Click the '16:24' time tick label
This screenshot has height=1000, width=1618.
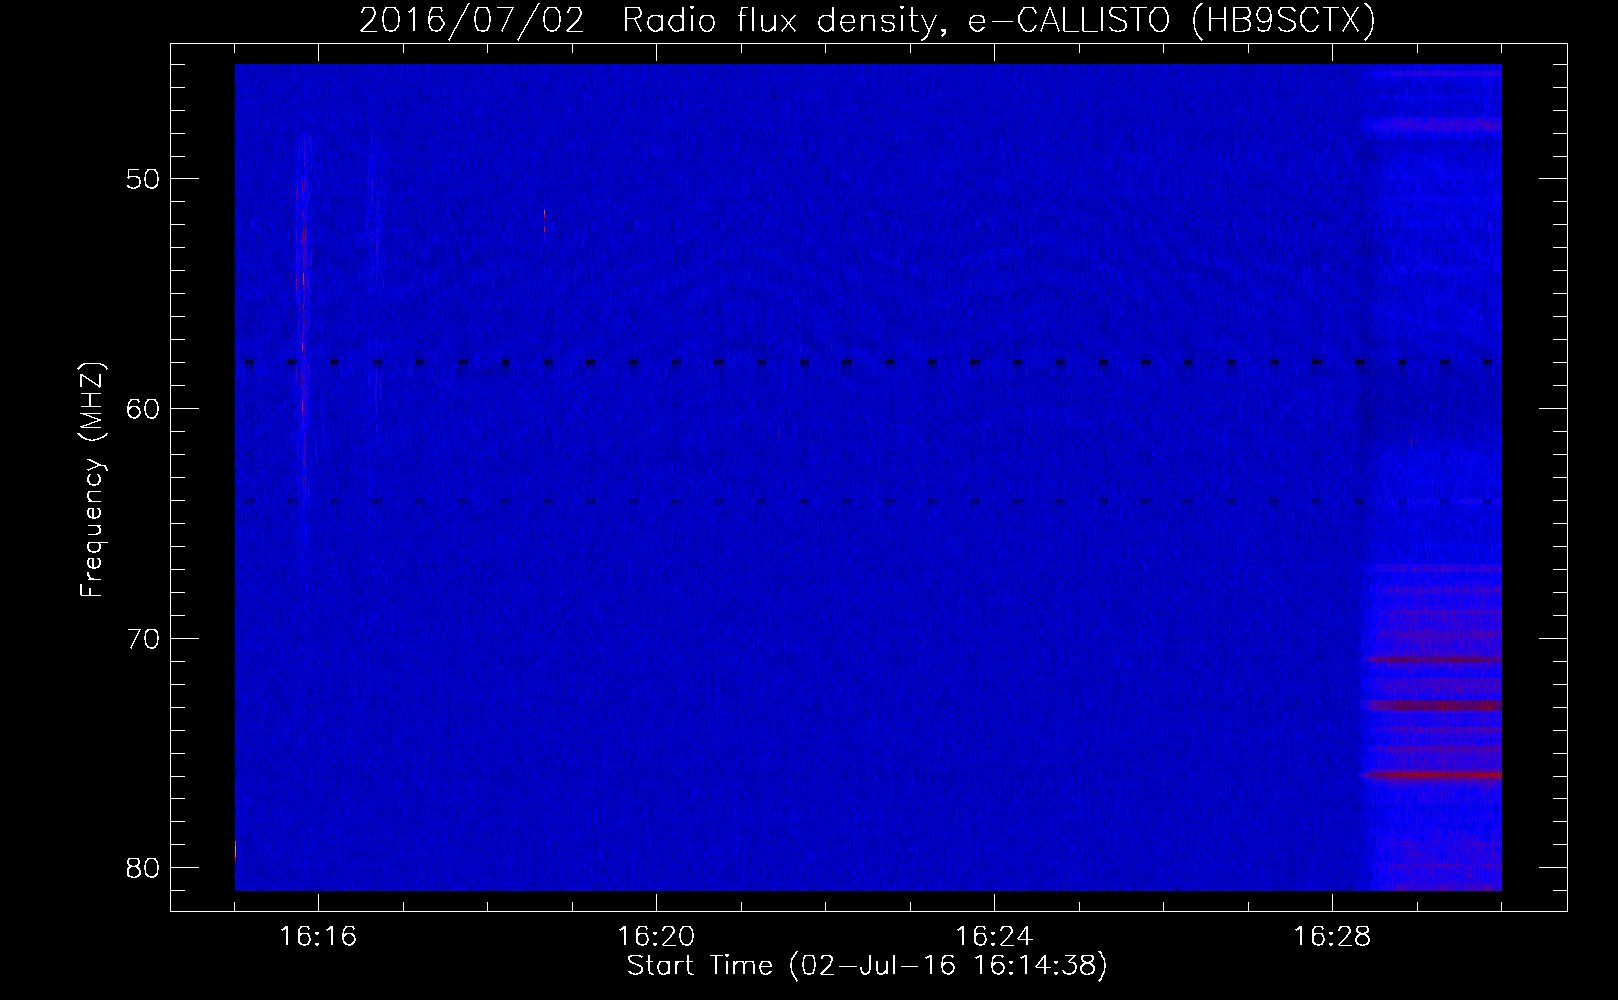tap(994, 937)
